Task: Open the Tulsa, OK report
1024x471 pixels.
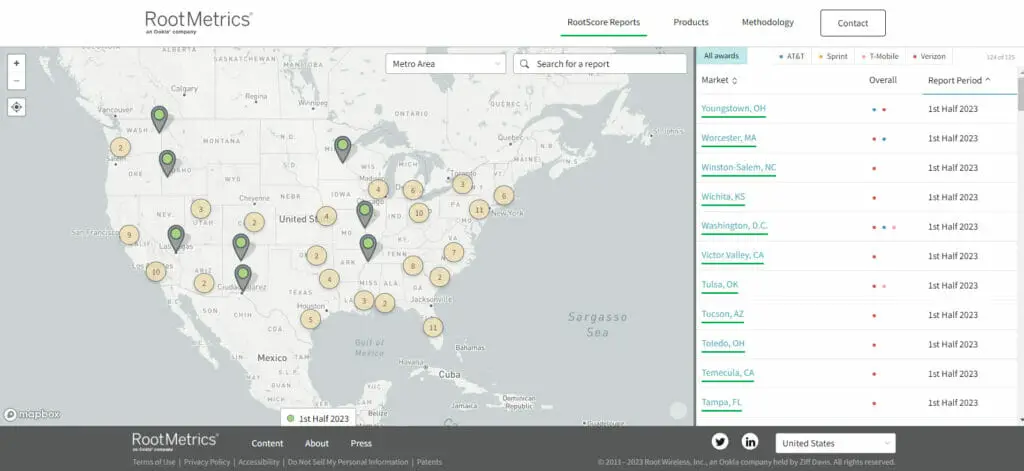Action: 720,285
